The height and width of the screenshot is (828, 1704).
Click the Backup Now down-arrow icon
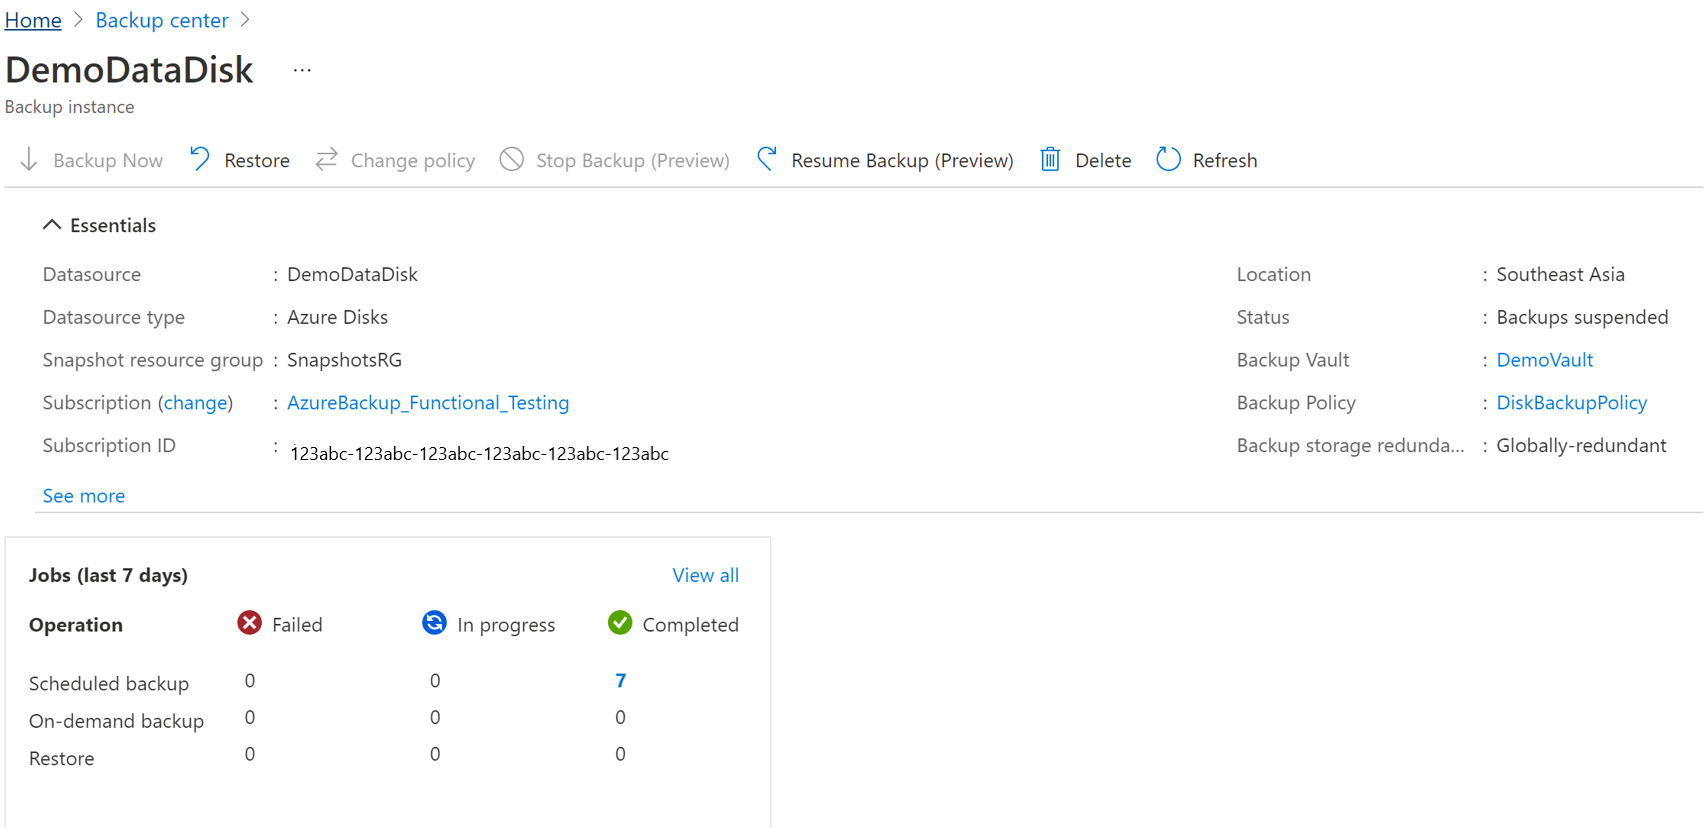(29, 160)
